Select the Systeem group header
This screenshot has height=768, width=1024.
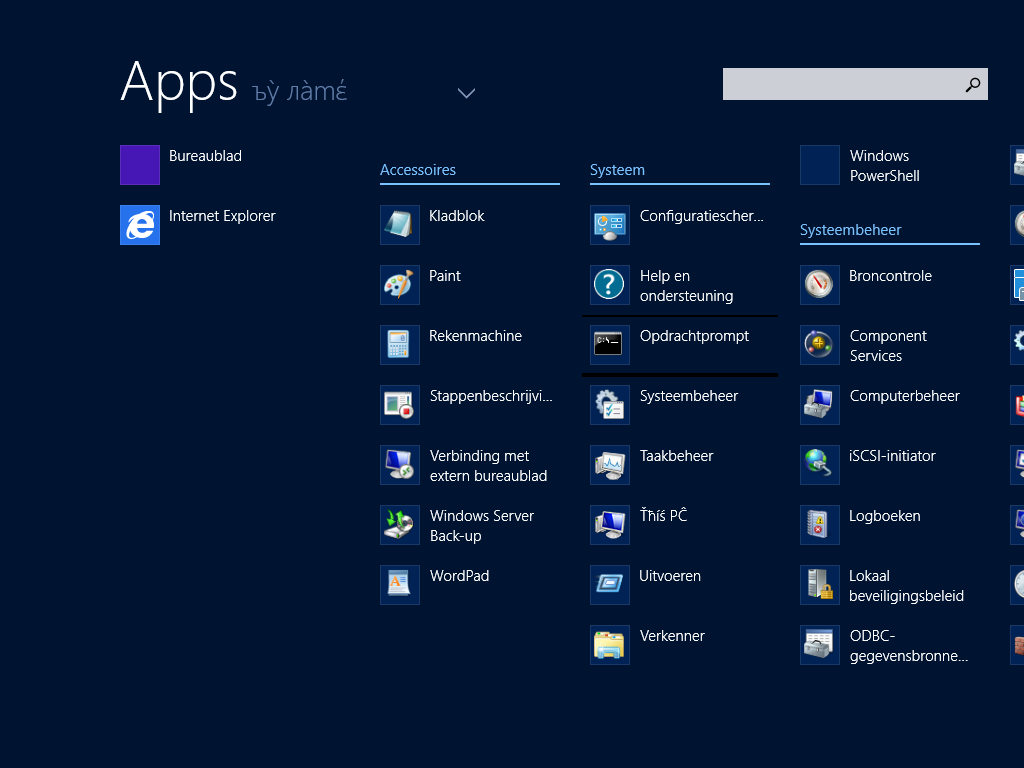coord(617,170)
